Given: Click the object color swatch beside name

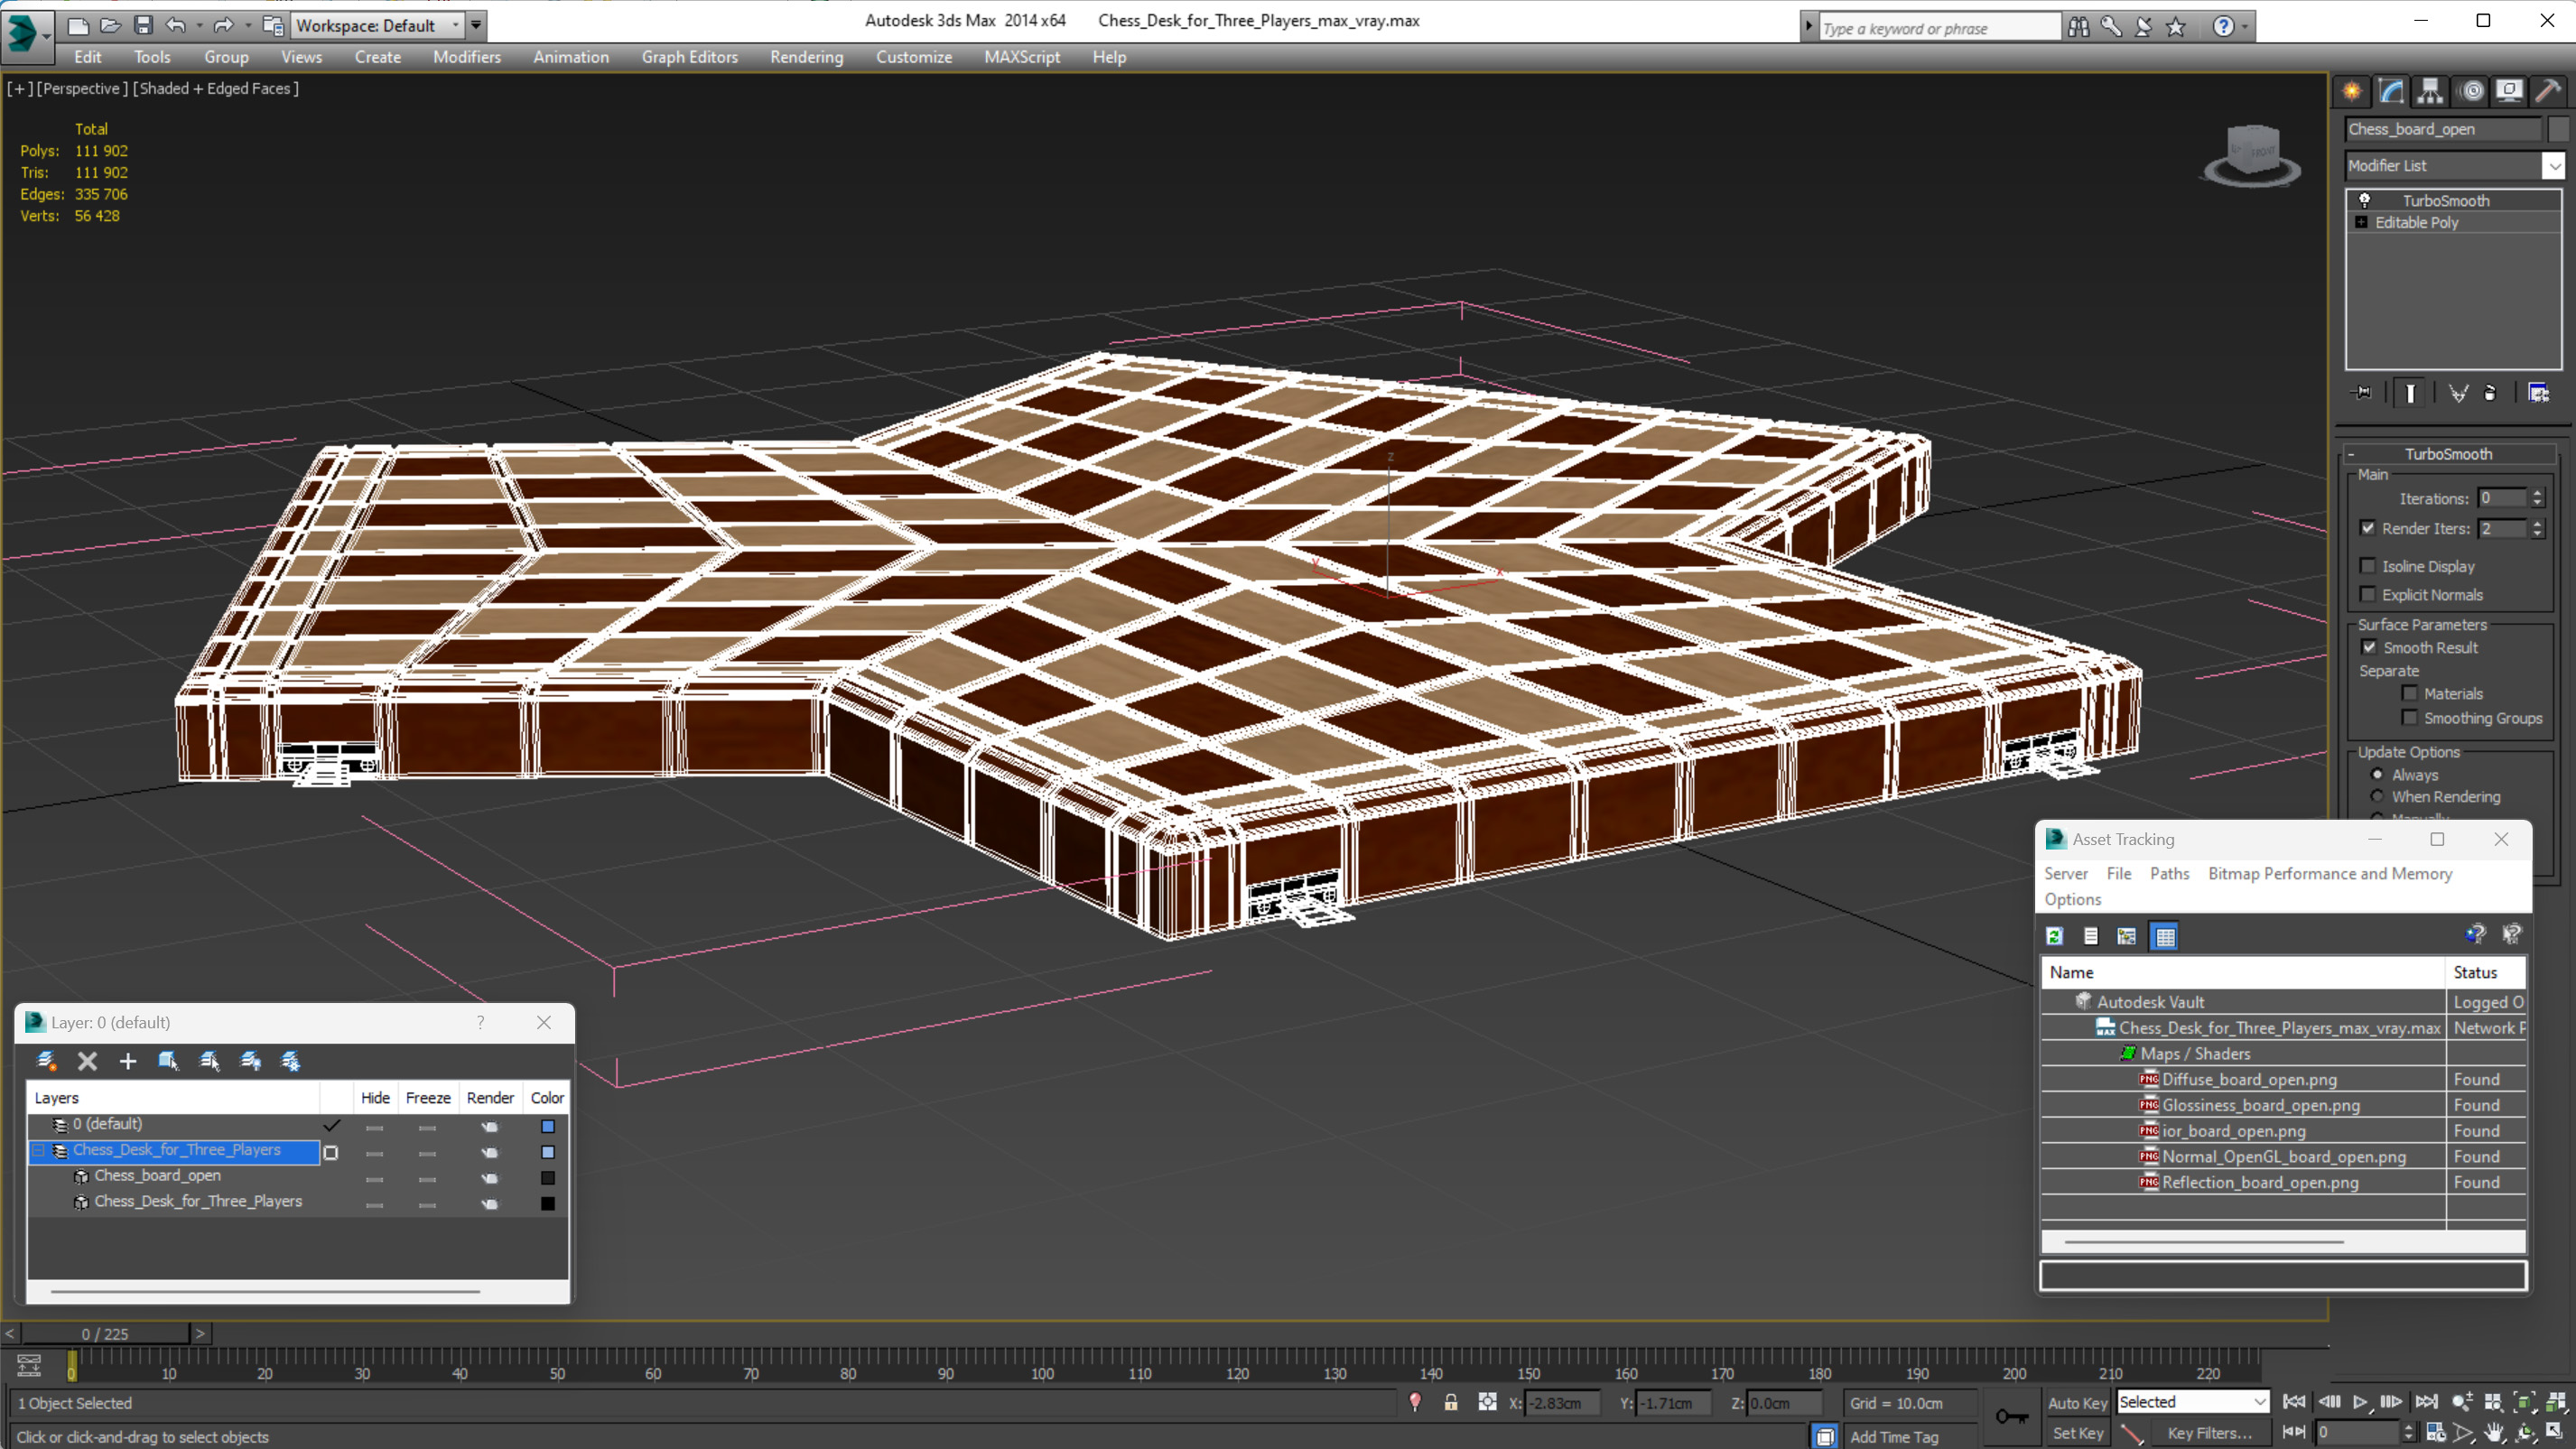Looking at the screenshot, I should click(2558, 129).
